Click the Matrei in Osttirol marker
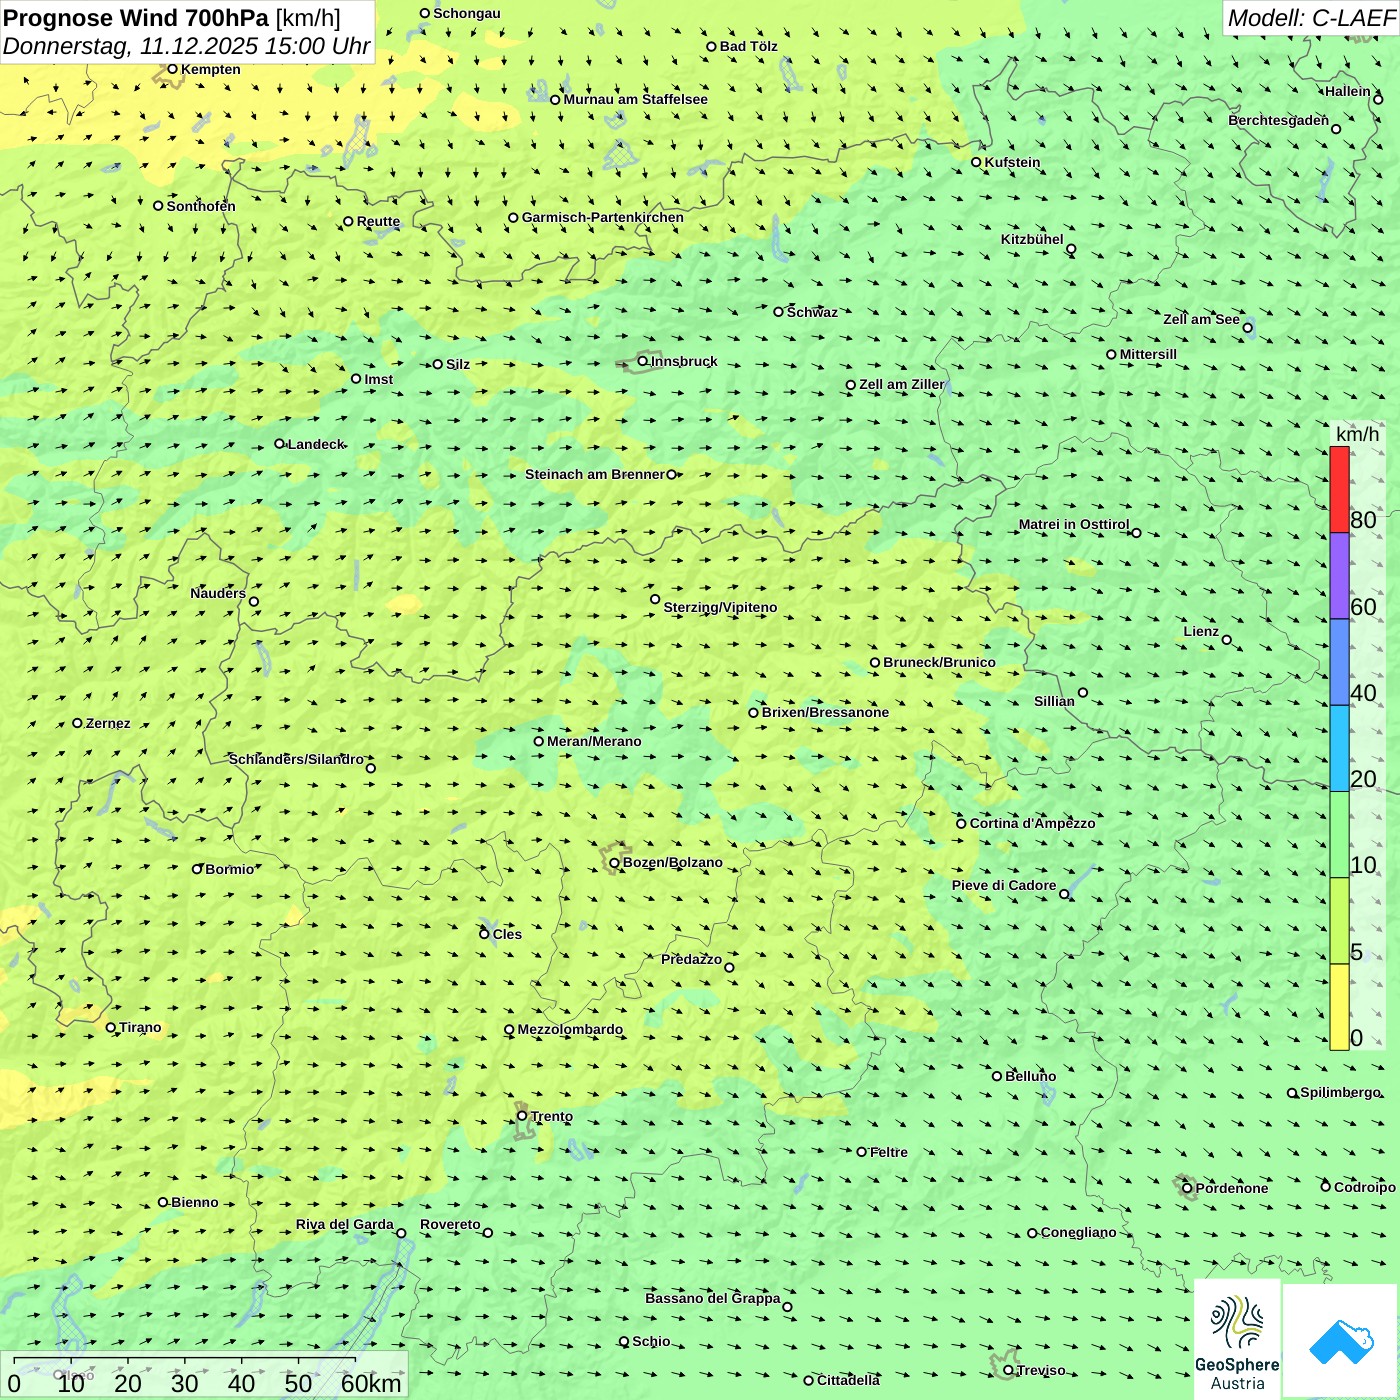 click(1136, 533)
